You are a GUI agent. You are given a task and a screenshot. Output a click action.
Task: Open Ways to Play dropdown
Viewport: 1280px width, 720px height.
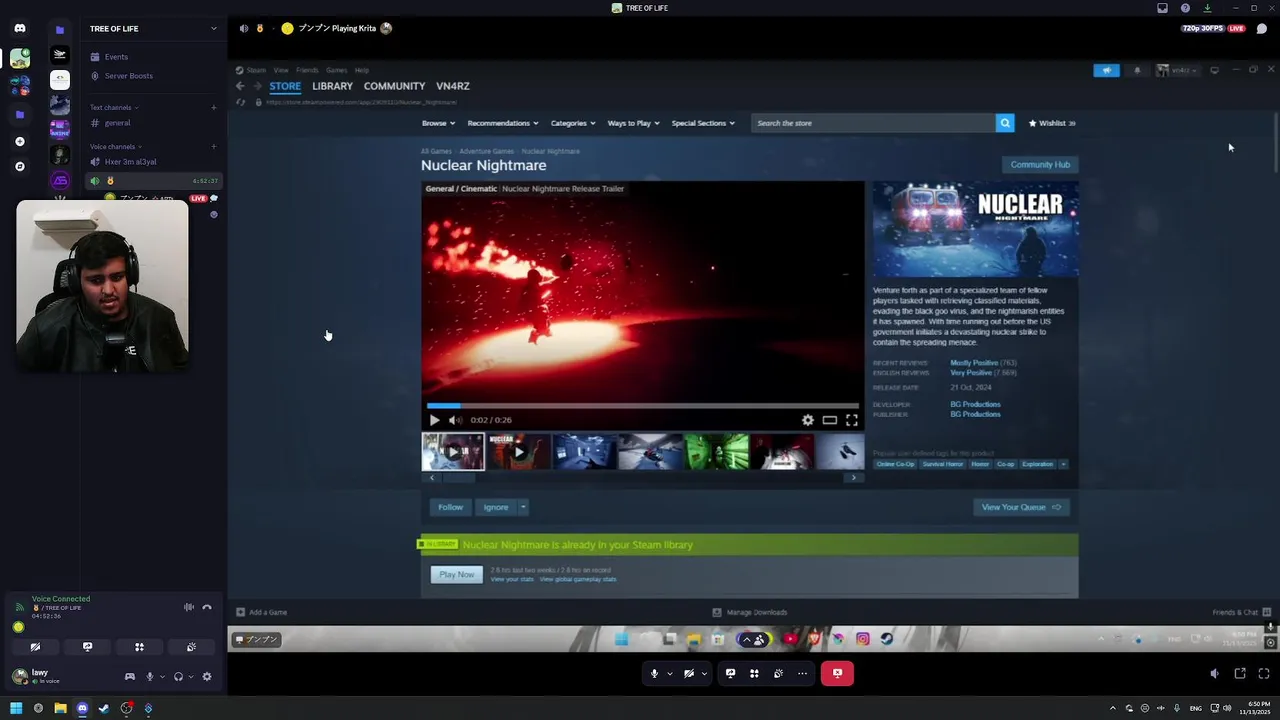[x=634, y=123]
